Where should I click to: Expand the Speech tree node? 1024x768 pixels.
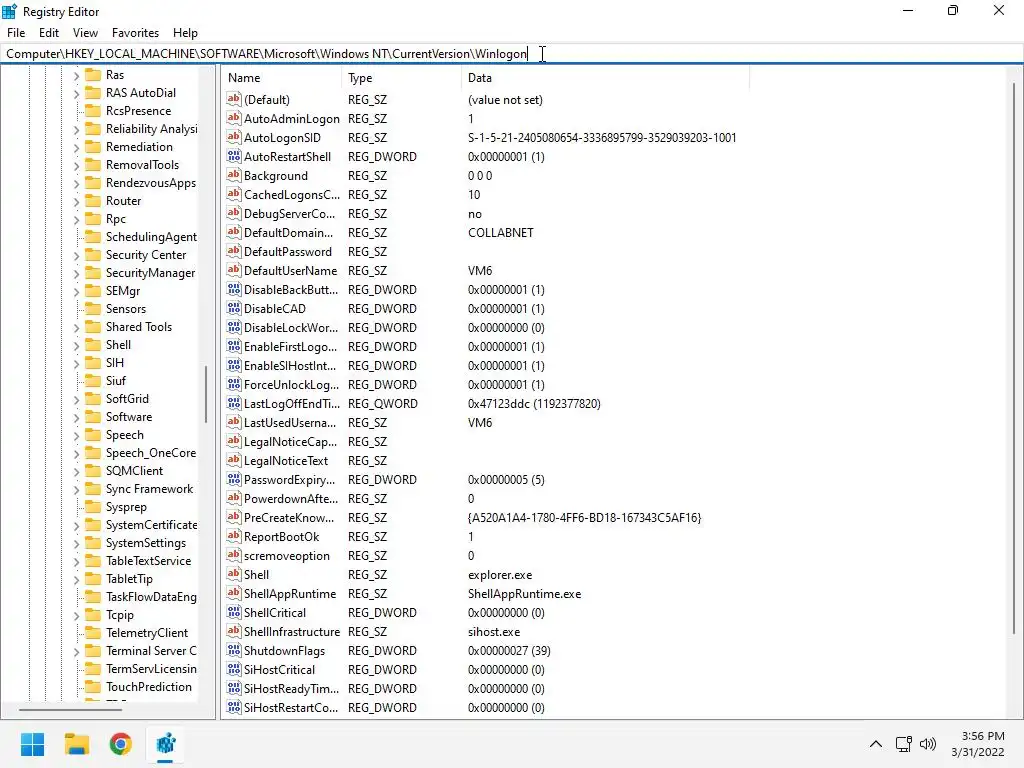(76, 436)
